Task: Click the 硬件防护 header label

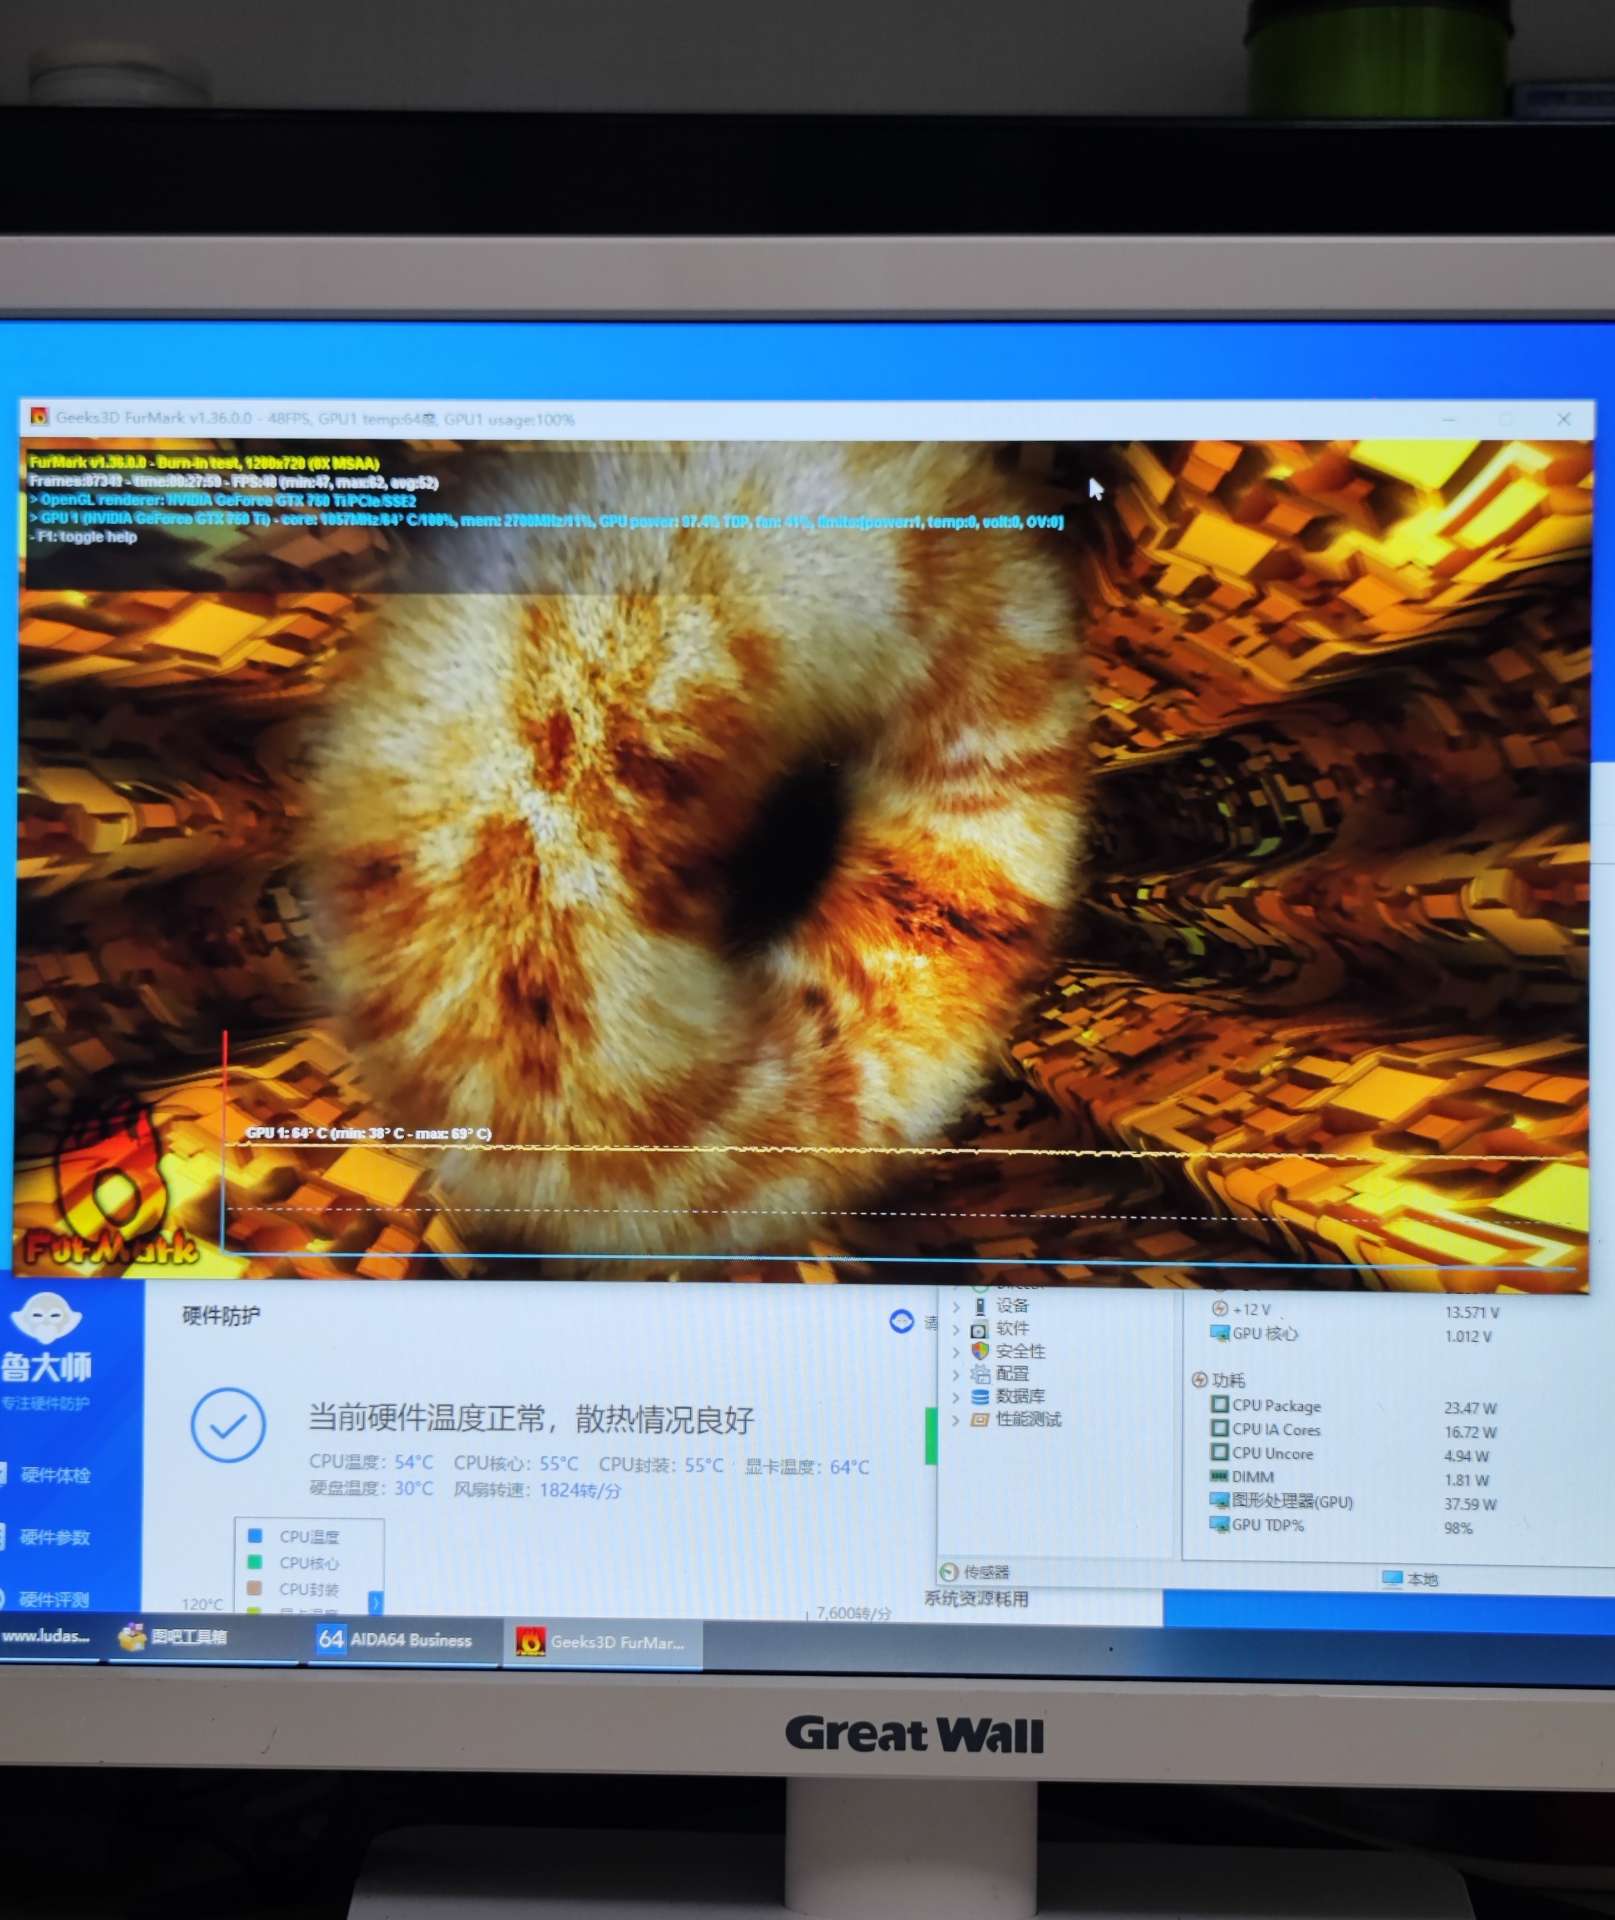Action: click(221, 1316)
